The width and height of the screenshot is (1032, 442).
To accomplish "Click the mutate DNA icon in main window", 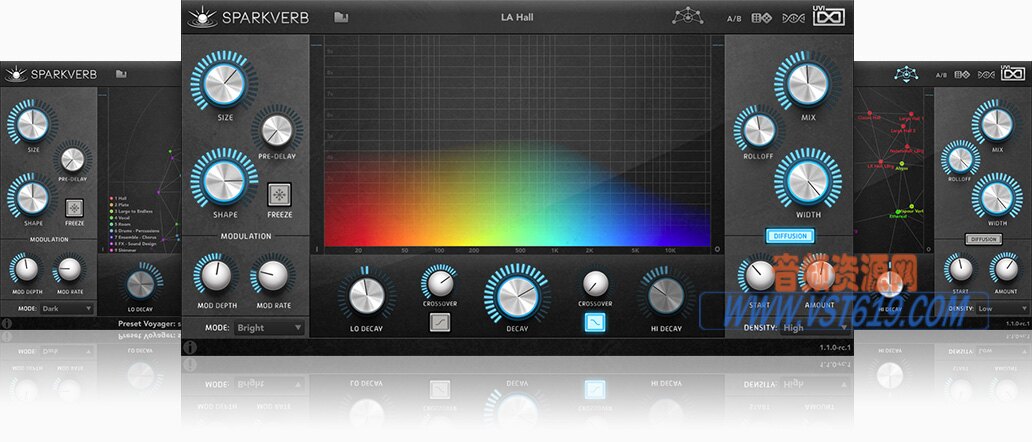I will click(x=793, y=18).
